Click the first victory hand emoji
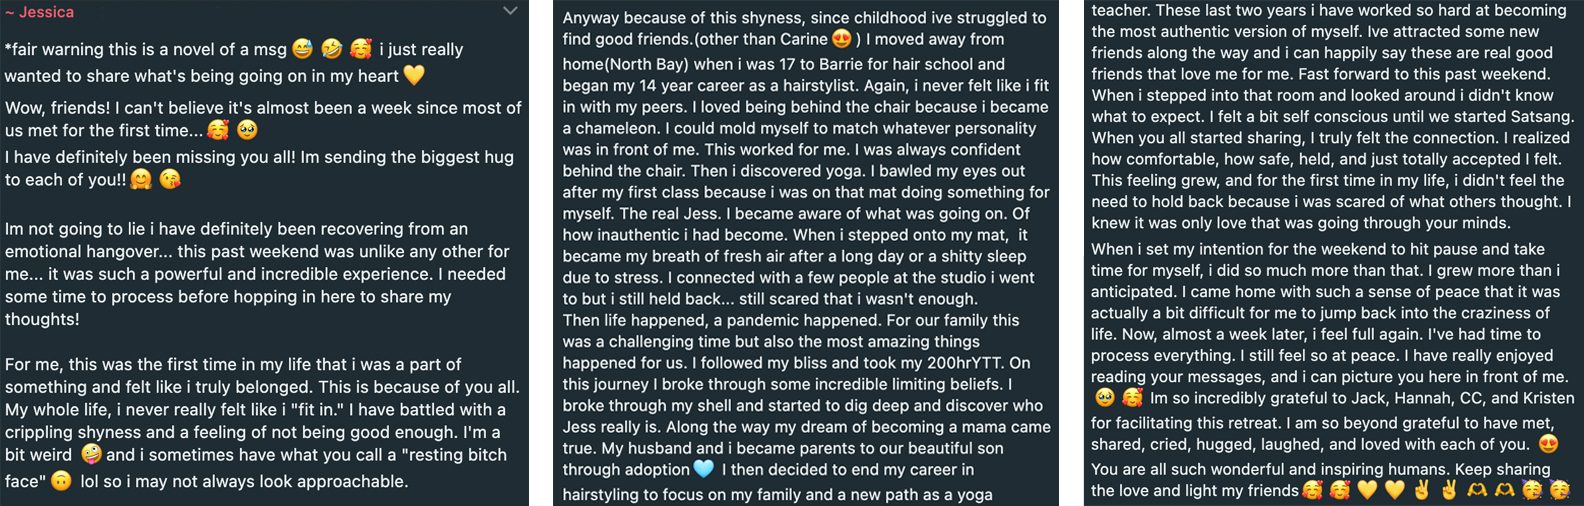This screenshot has height=506, width=1584. click(1422, 490)
